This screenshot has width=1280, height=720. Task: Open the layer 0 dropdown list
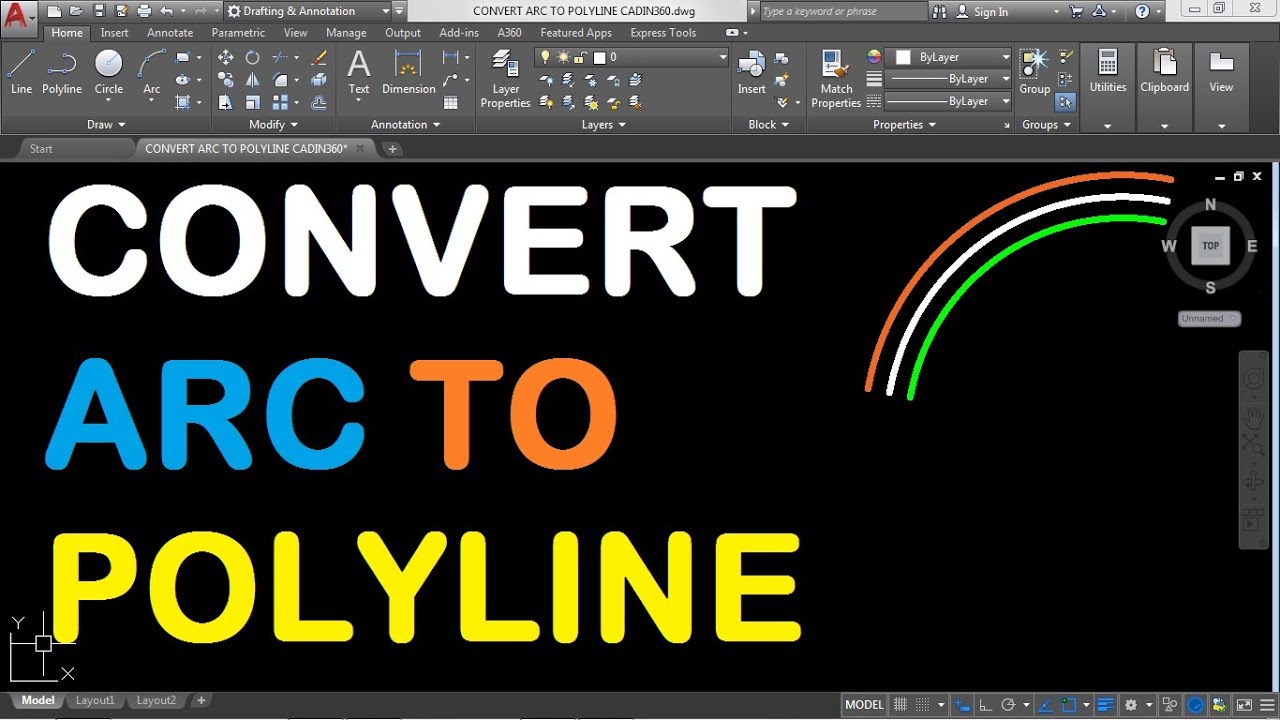point(631,57)
